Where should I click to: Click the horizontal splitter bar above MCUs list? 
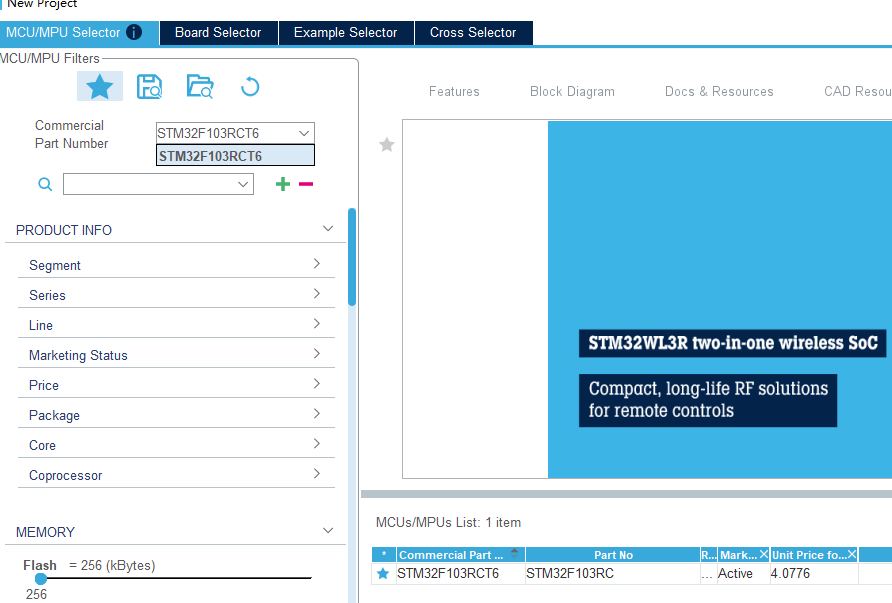(626, 494)
